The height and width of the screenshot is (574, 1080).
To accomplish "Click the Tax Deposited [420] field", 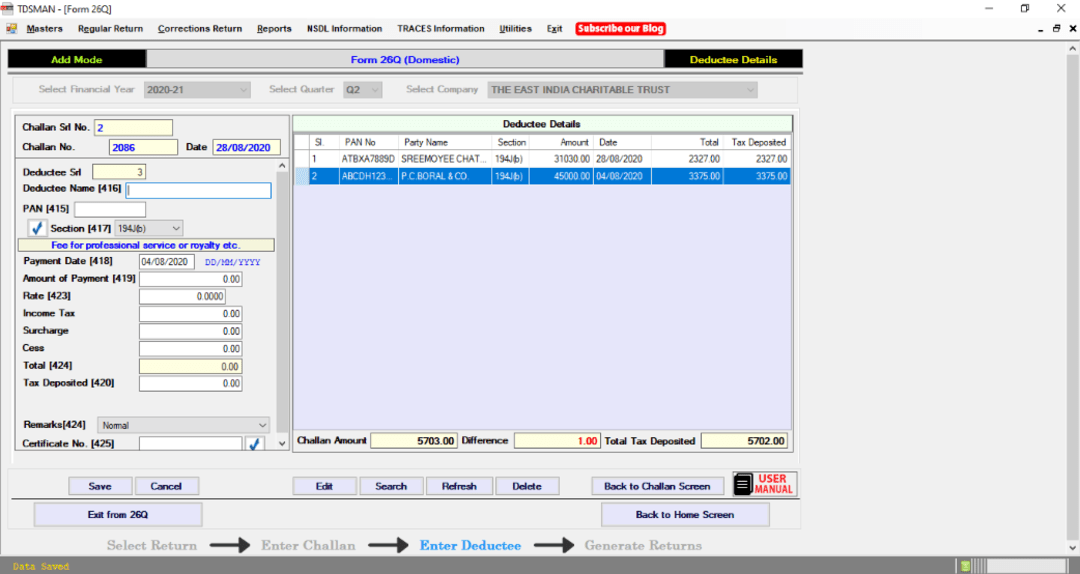I will 190,383.
